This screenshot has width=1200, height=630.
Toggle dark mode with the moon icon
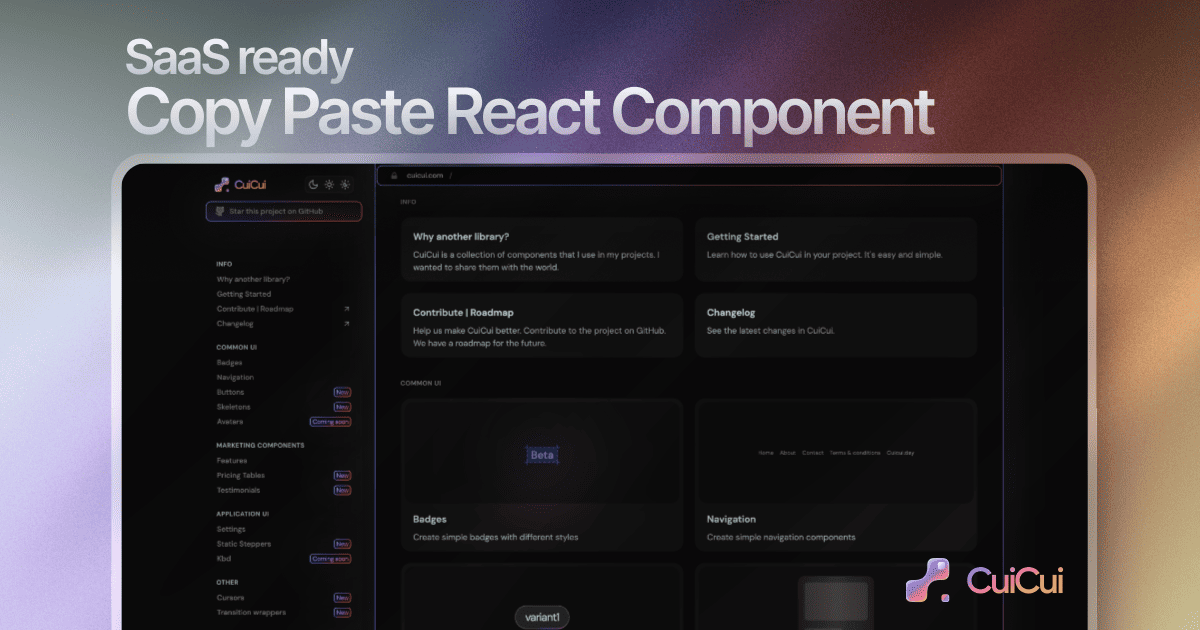pyautogui.click(x=313, y=184)
